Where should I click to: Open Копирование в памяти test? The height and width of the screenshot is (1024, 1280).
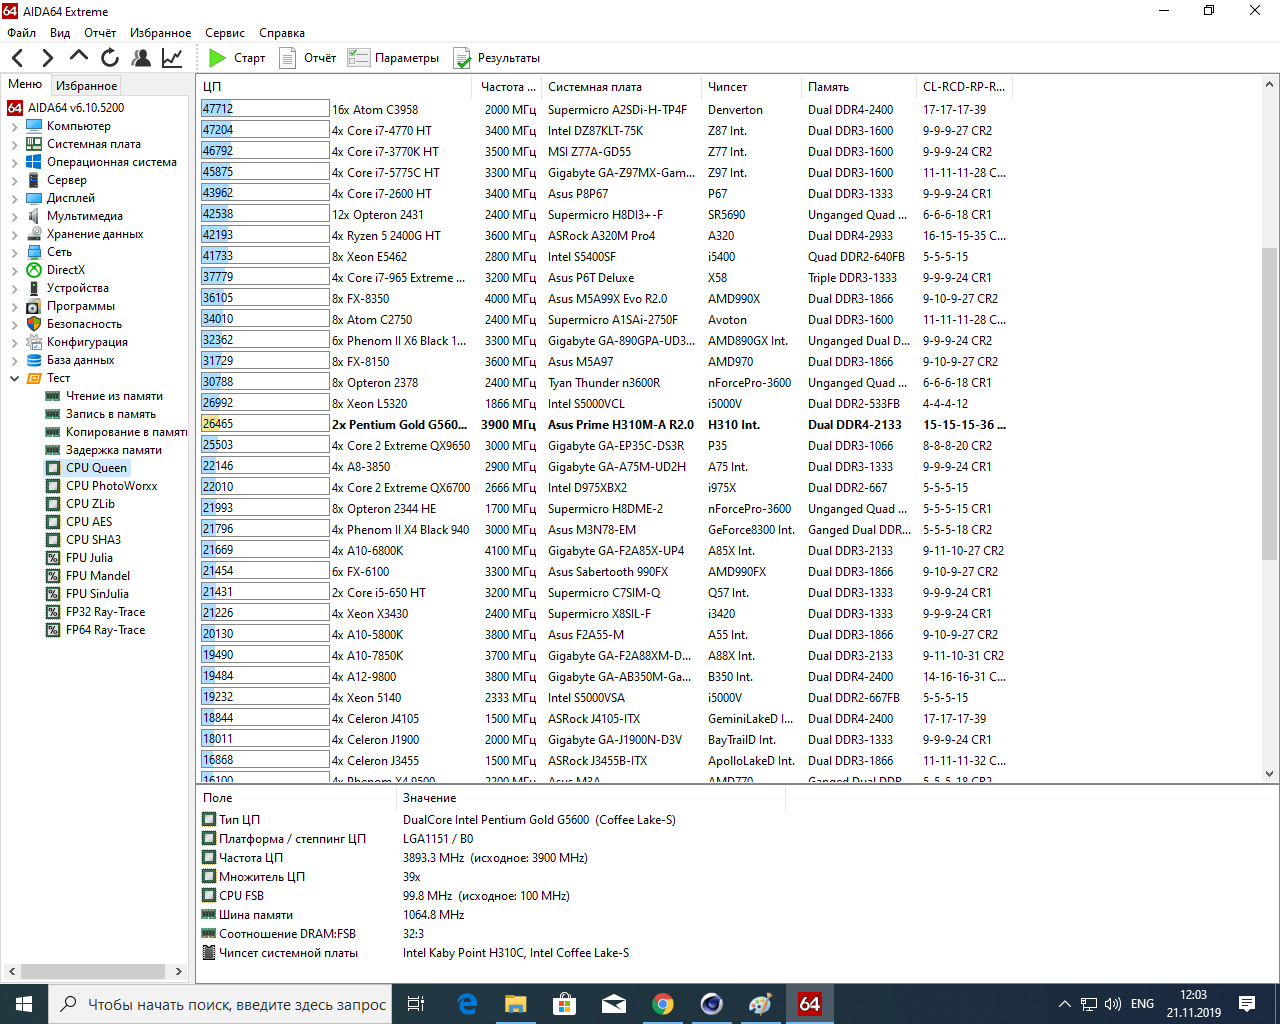pyautogui.click(x=126, y=432)
